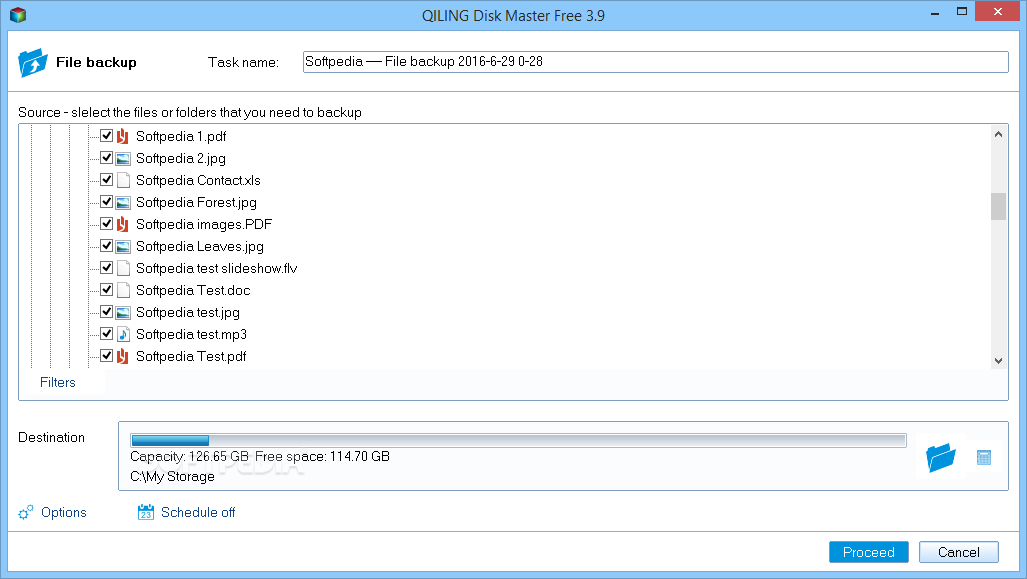Select the Softpedia 1.pdf file name
The width and height of the screenshot is (1027, 579).
point(181,136)
